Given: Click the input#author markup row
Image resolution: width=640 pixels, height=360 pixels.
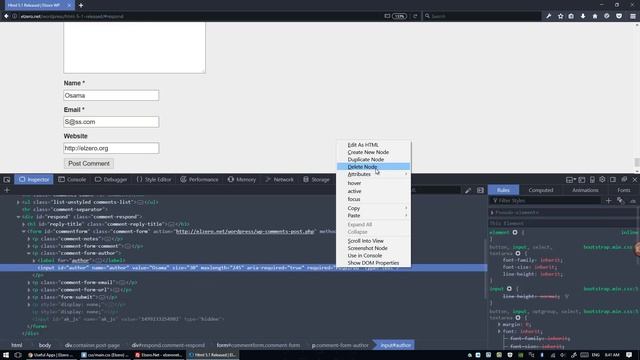Looking at the screenshot, I should pos(243,268).
